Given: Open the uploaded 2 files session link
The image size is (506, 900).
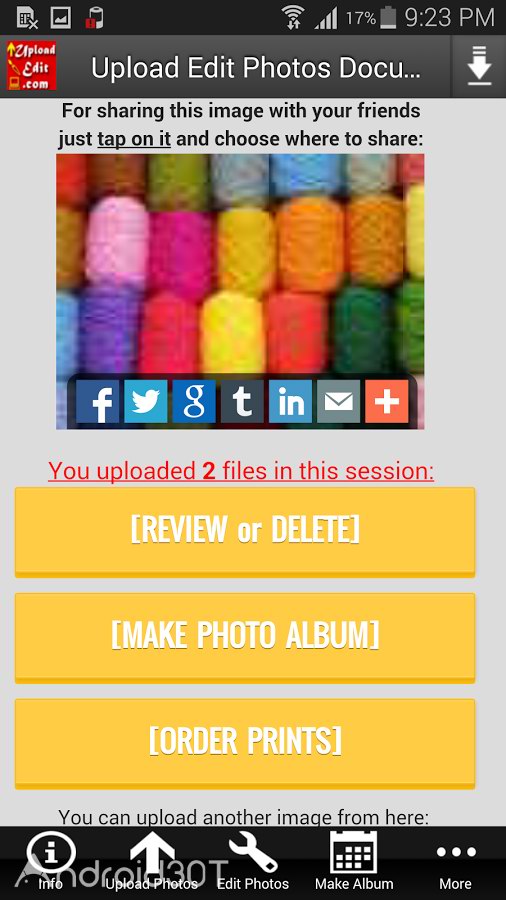Looking at the screenshot, I should pos(241,471).
